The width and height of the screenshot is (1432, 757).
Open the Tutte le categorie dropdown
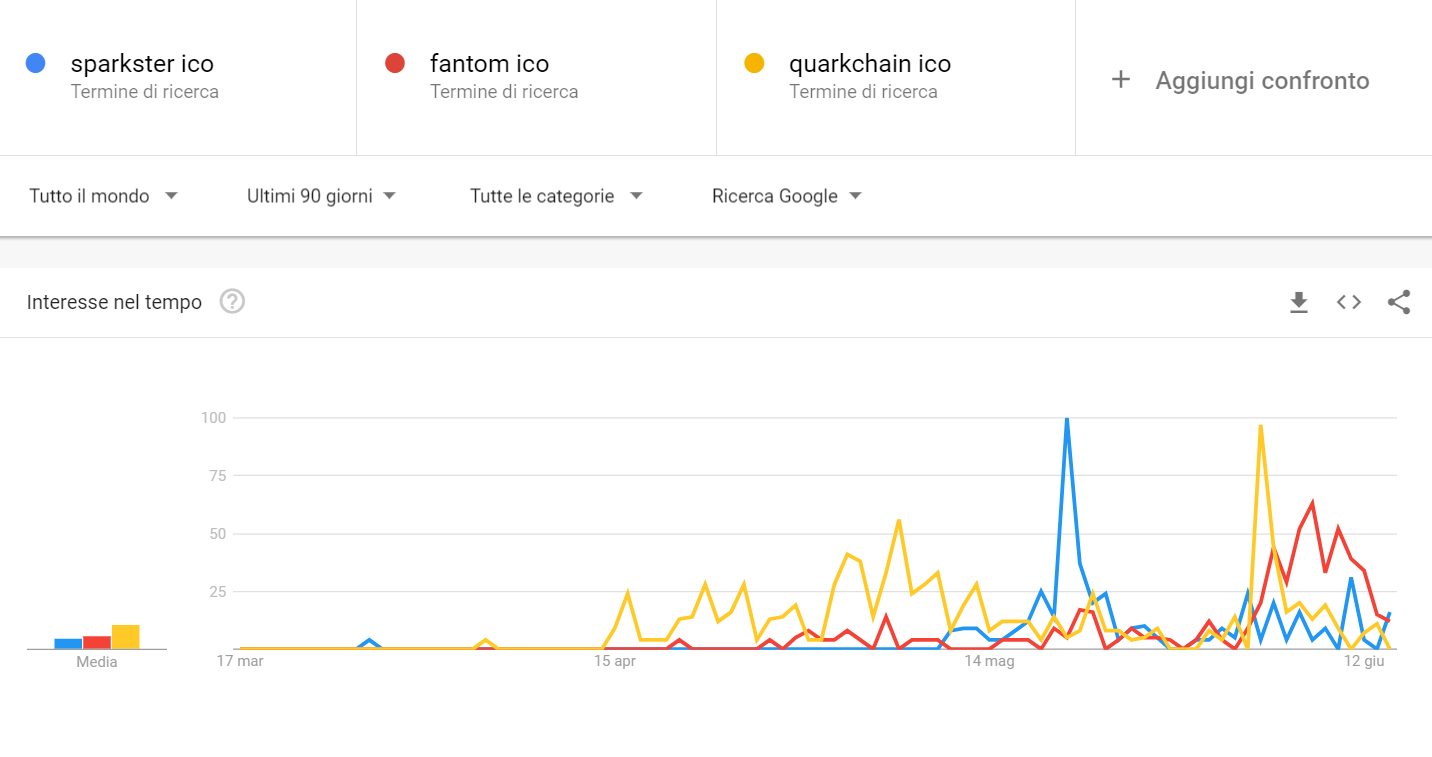pyautogui.click(x=556, y=196)
